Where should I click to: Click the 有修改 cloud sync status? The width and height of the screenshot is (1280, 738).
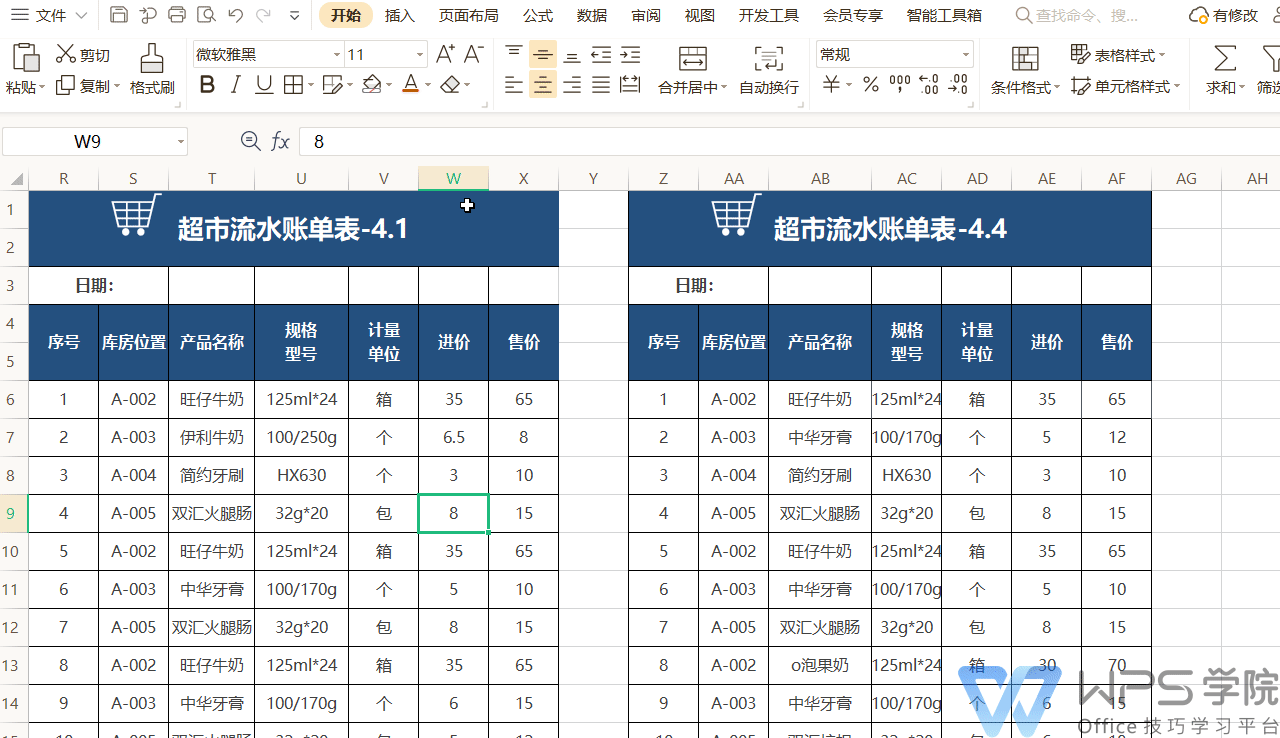[x=1223, y=15]
